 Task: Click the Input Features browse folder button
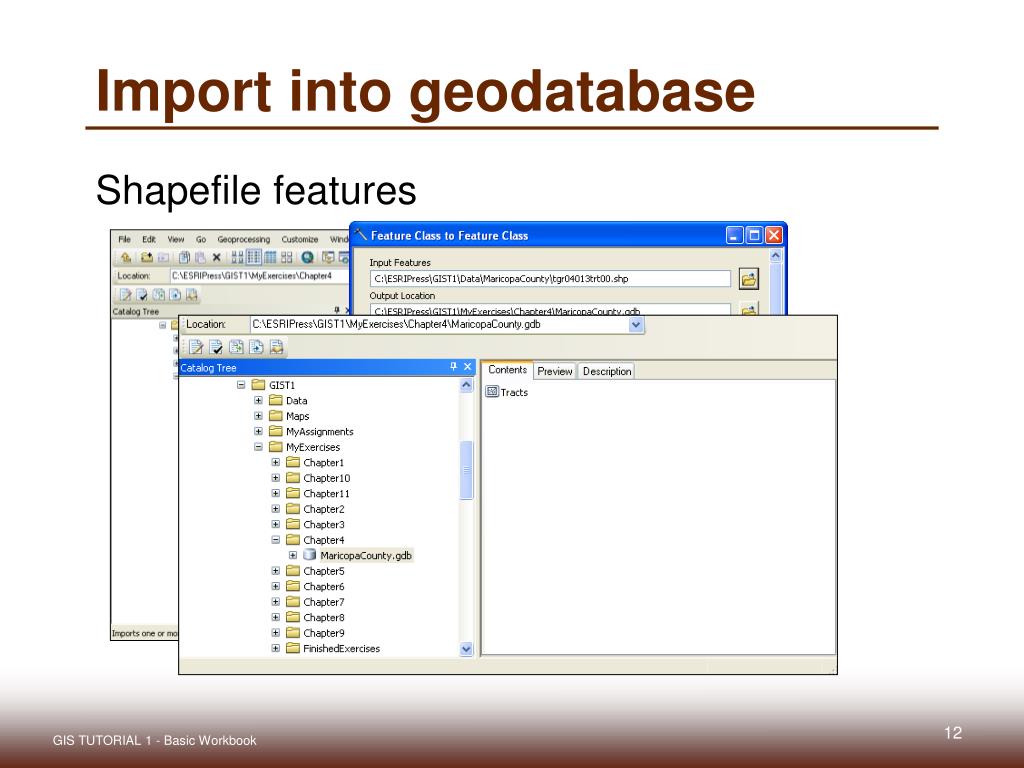coord(748,279)
